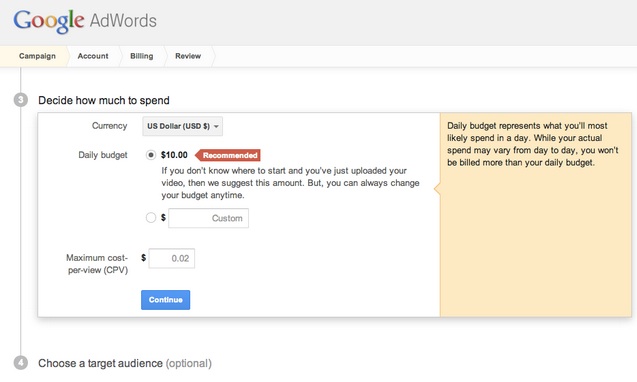This screenshot has height=382, width=637.
Task: Click the daily budget help tooltip panel
Action: pos(535,215)
